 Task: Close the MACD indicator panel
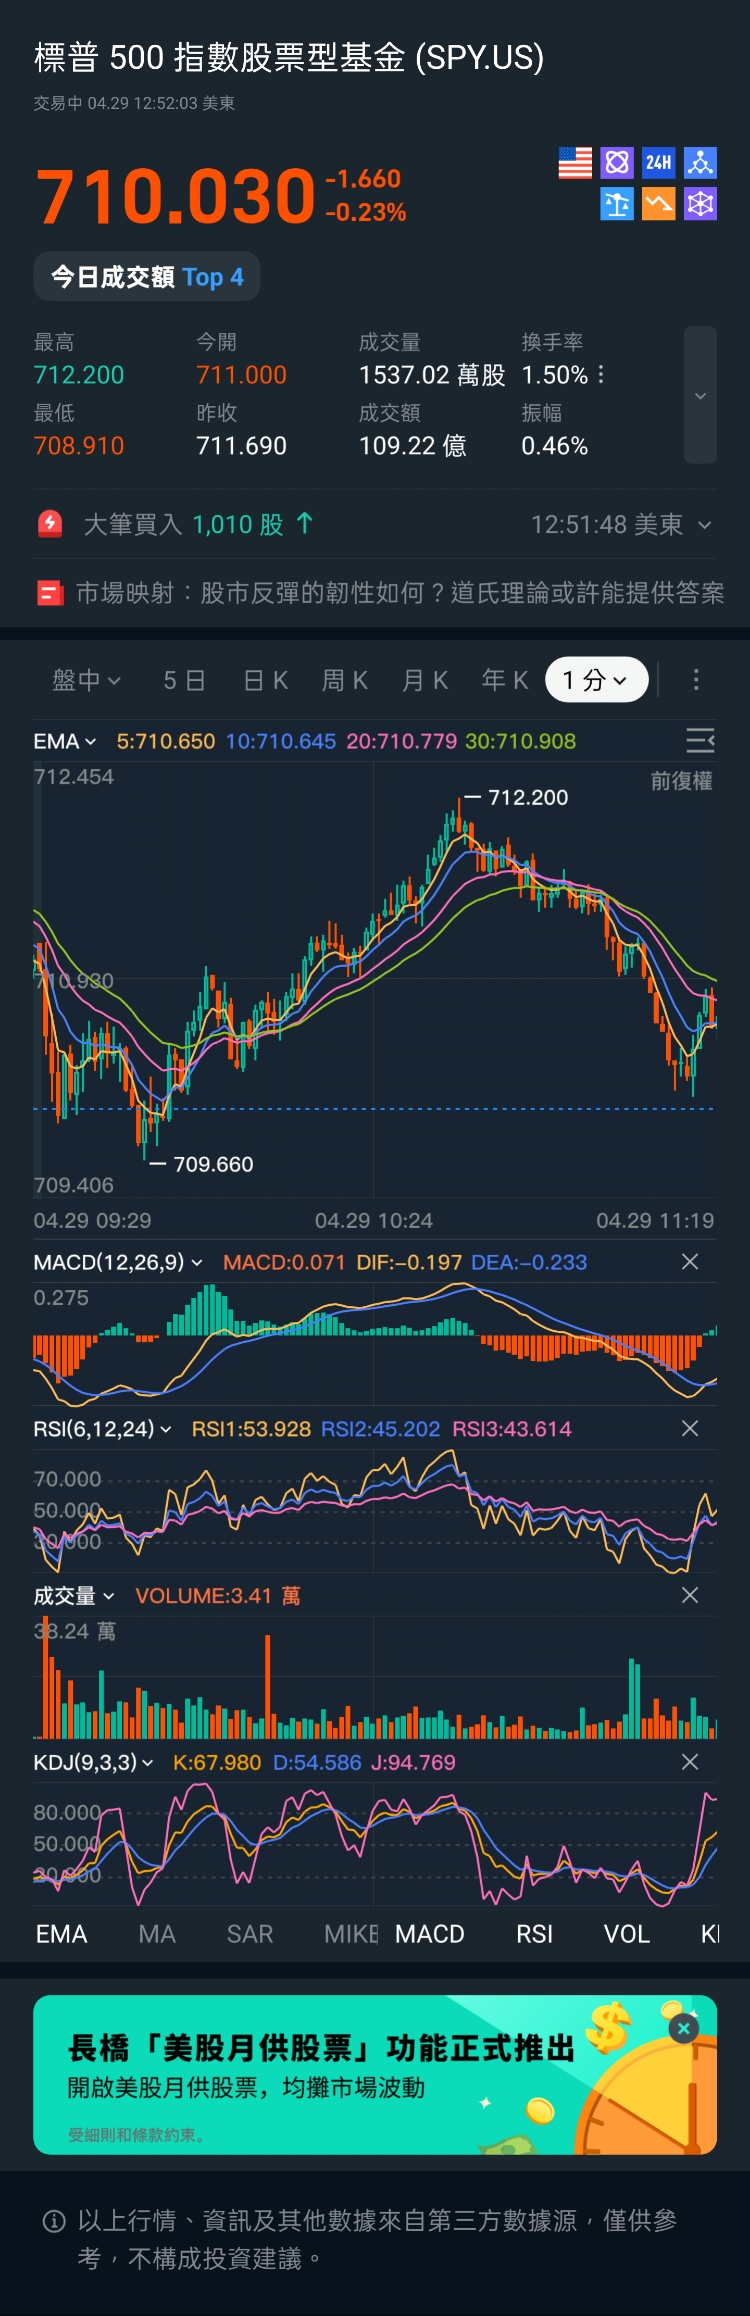click(x=690, y=1262)
